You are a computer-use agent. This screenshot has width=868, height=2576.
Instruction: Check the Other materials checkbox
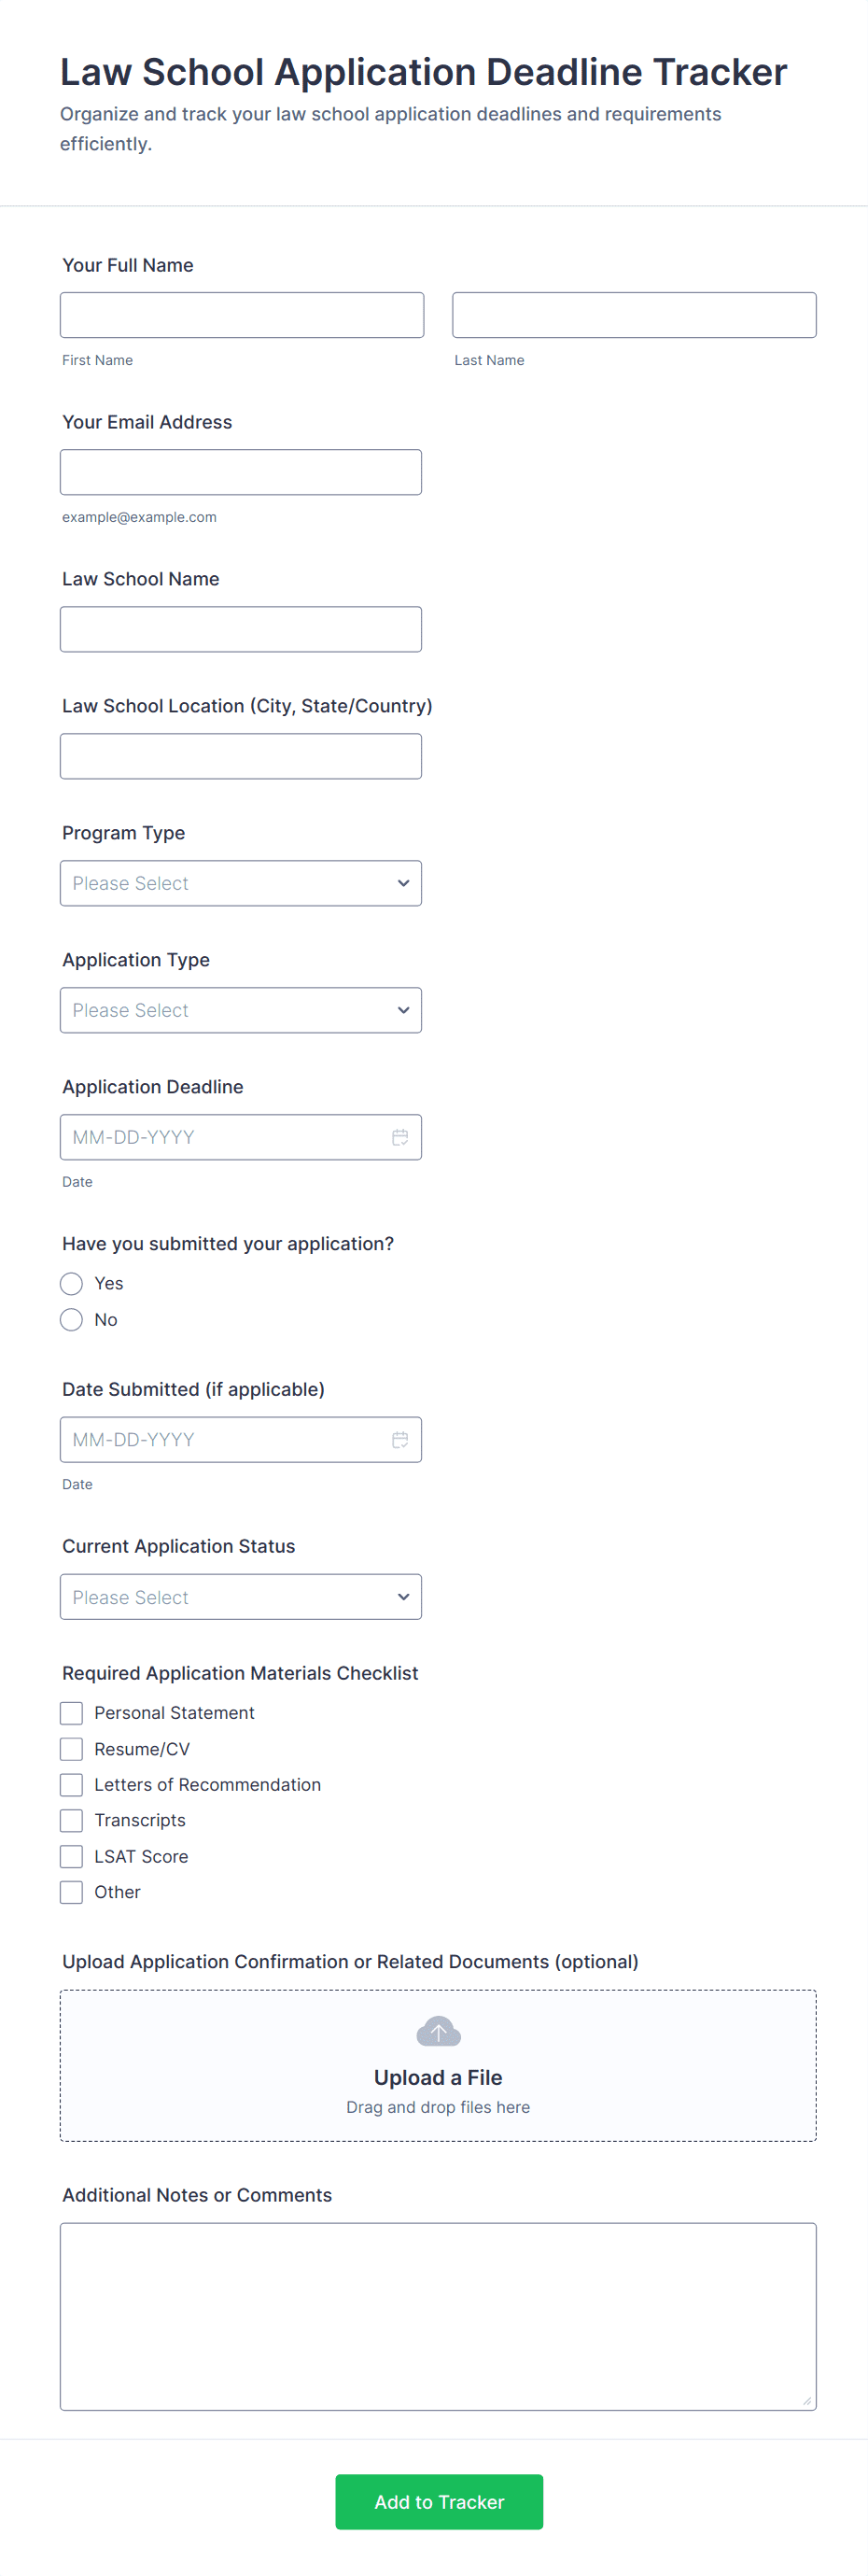coord(71,1892)
